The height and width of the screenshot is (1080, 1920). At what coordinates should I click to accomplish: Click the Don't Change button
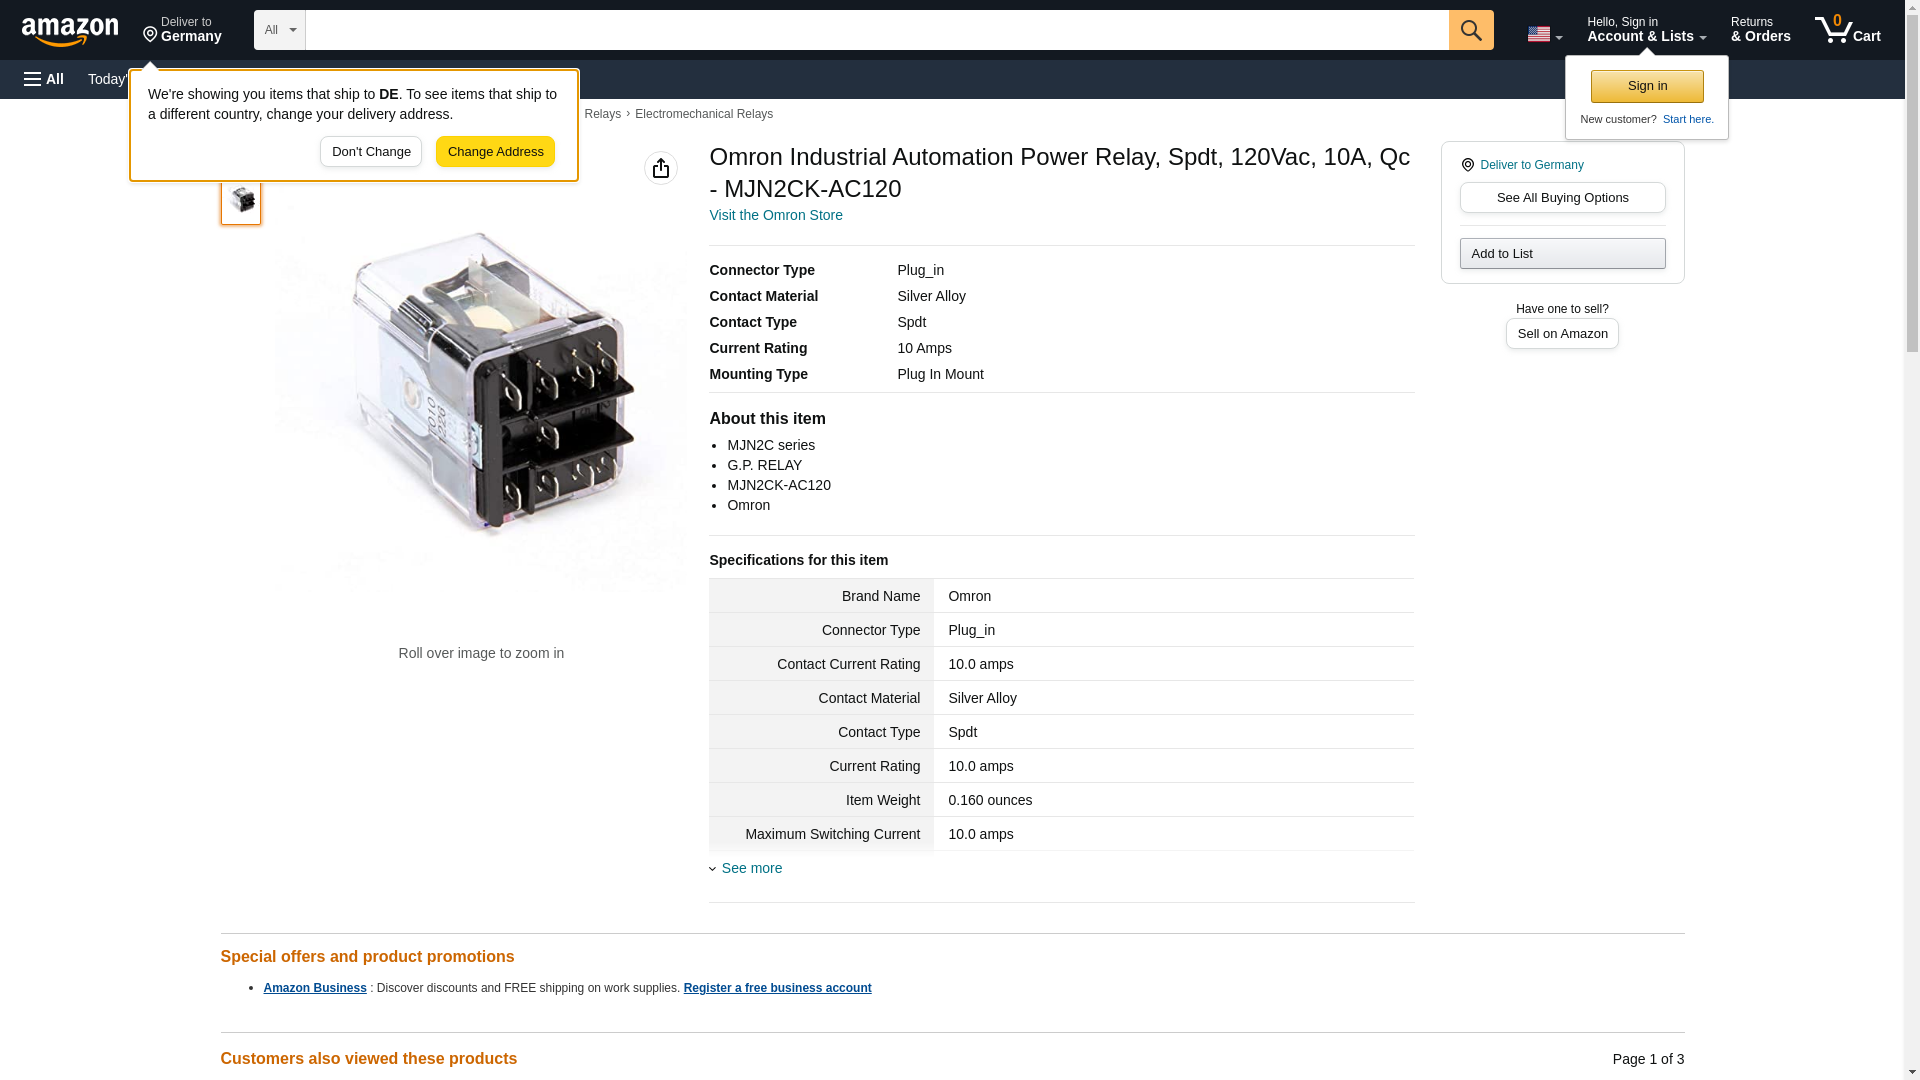pyautogui.click(x=371, y=152)
